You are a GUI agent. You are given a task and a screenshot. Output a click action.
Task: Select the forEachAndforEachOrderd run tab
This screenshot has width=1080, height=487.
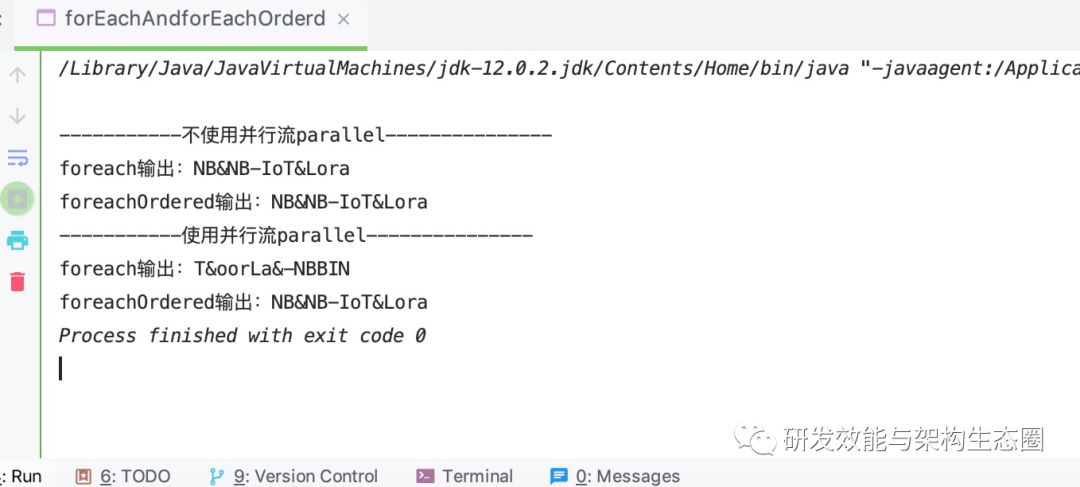point(195,19)
